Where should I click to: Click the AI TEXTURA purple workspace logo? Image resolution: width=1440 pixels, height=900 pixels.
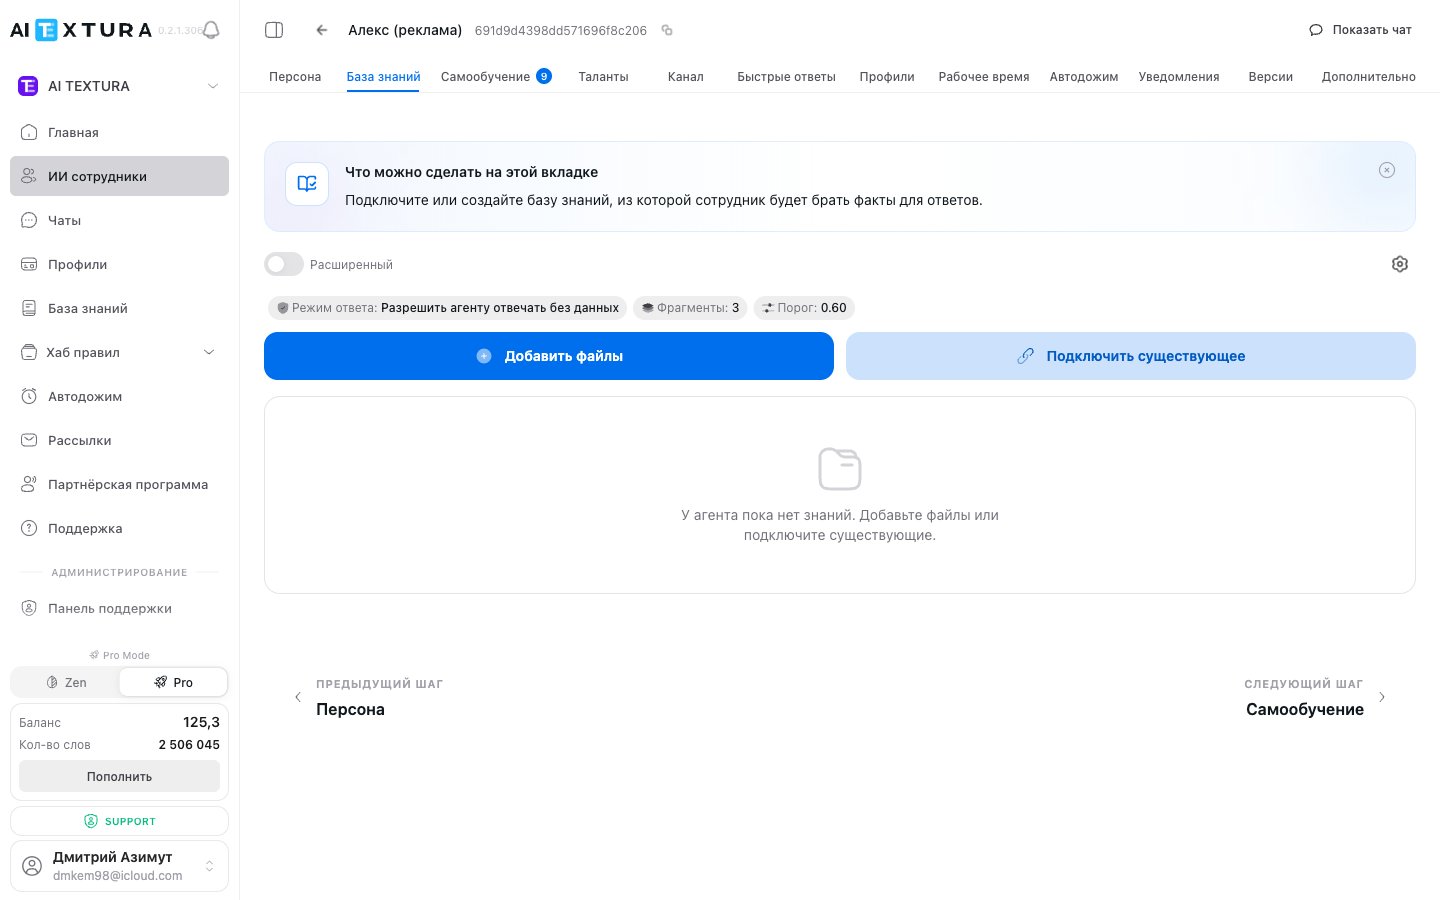[x=28, y=86]
